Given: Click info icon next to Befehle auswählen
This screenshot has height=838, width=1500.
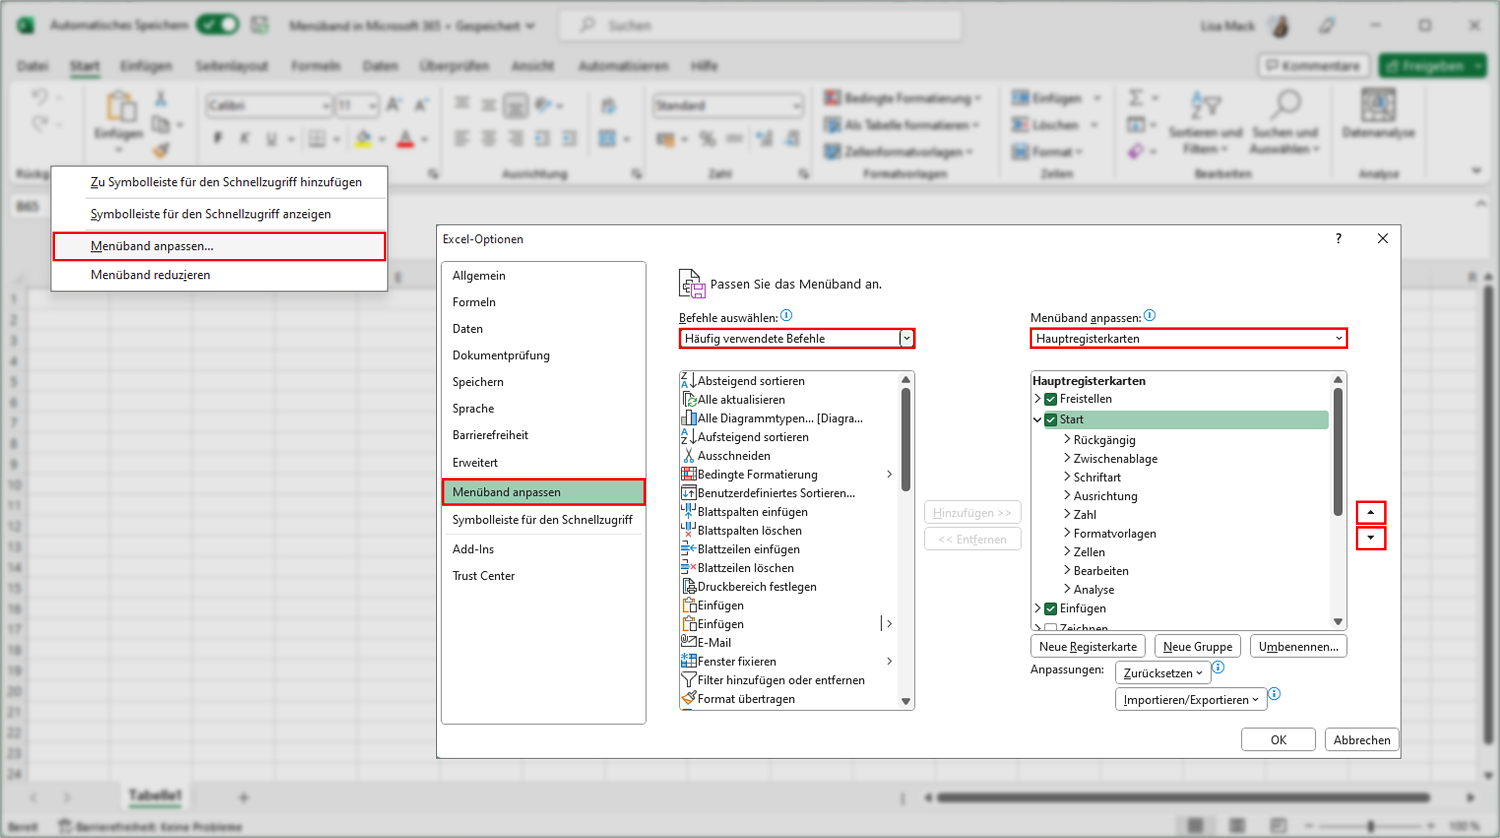Looking at the screenshot, I should coord(786,316).
